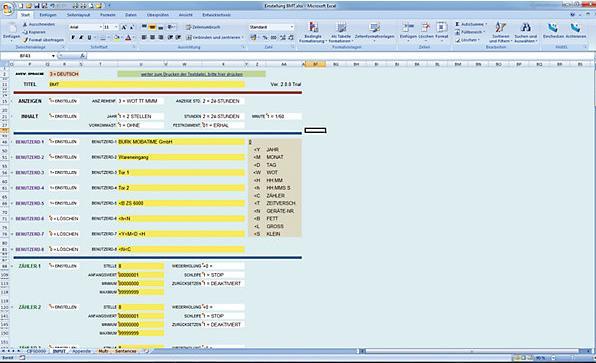596x363 pixels.
Task: Expand the Arial font name dropdown
Action: 101,27
